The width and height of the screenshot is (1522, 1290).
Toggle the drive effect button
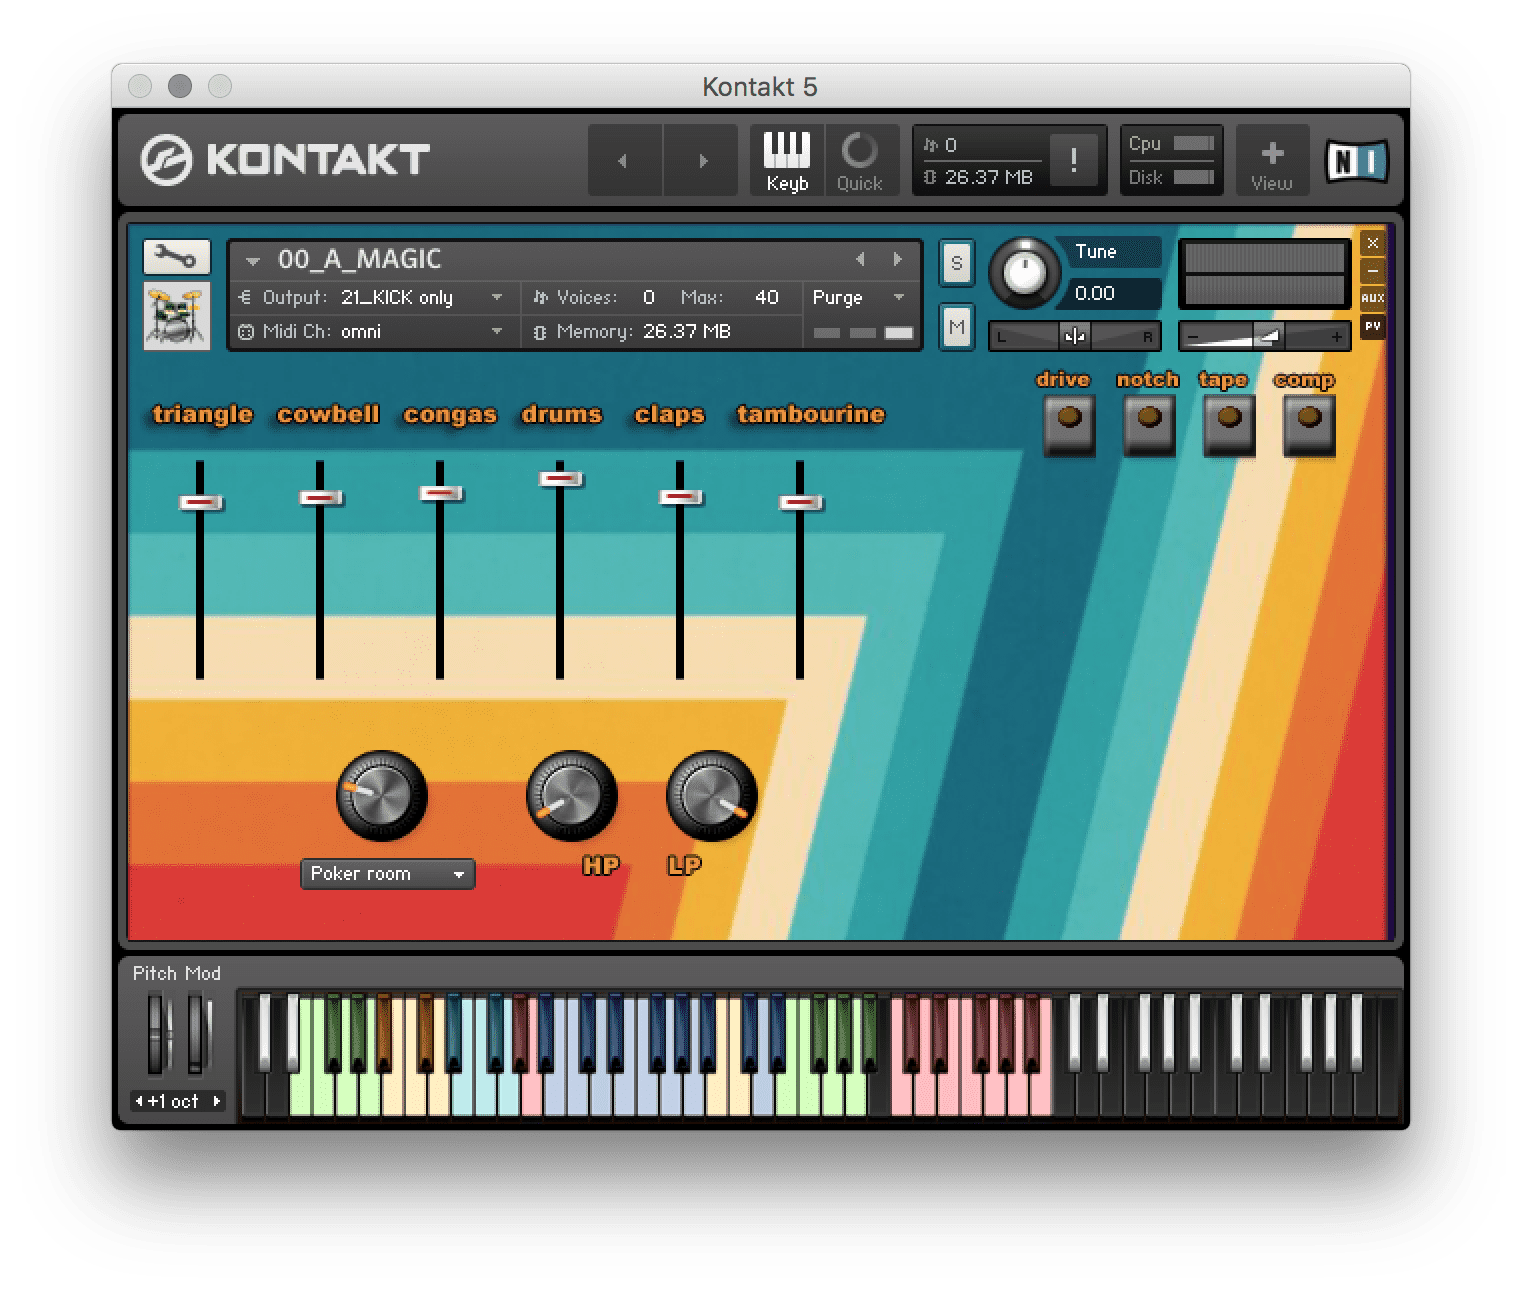(1069, 424)
